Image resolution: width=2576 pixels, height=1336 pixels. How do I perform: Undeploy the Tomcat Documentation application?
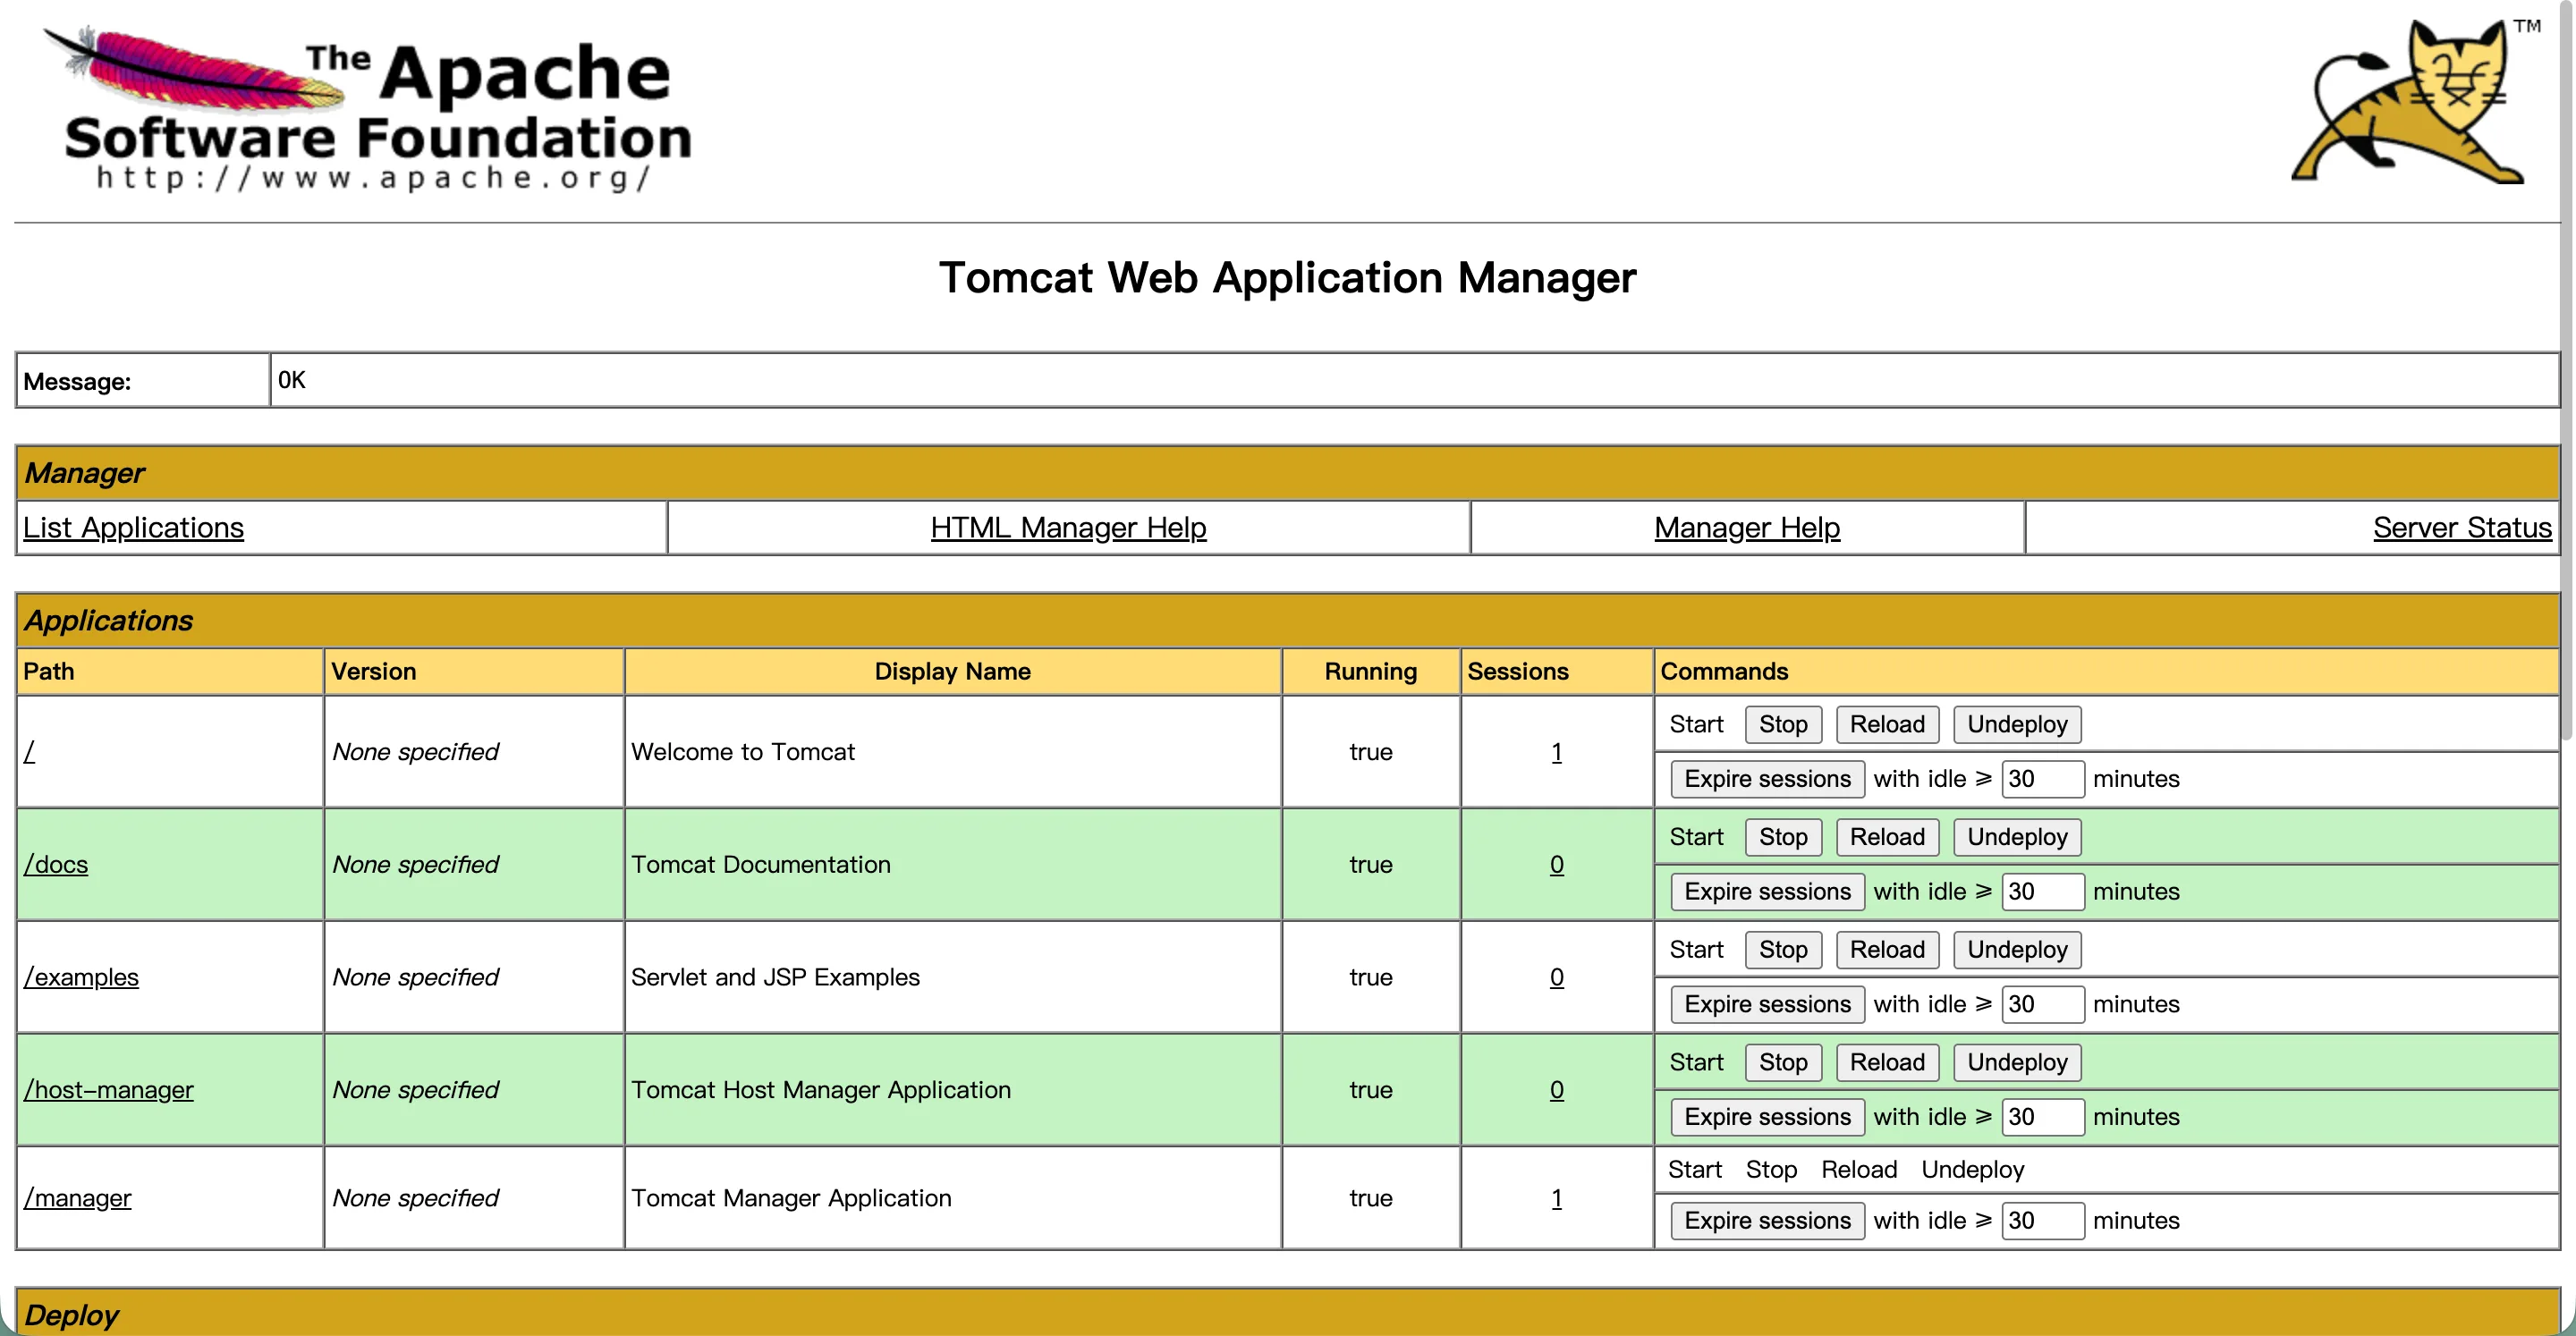[x=2017, y=837]
